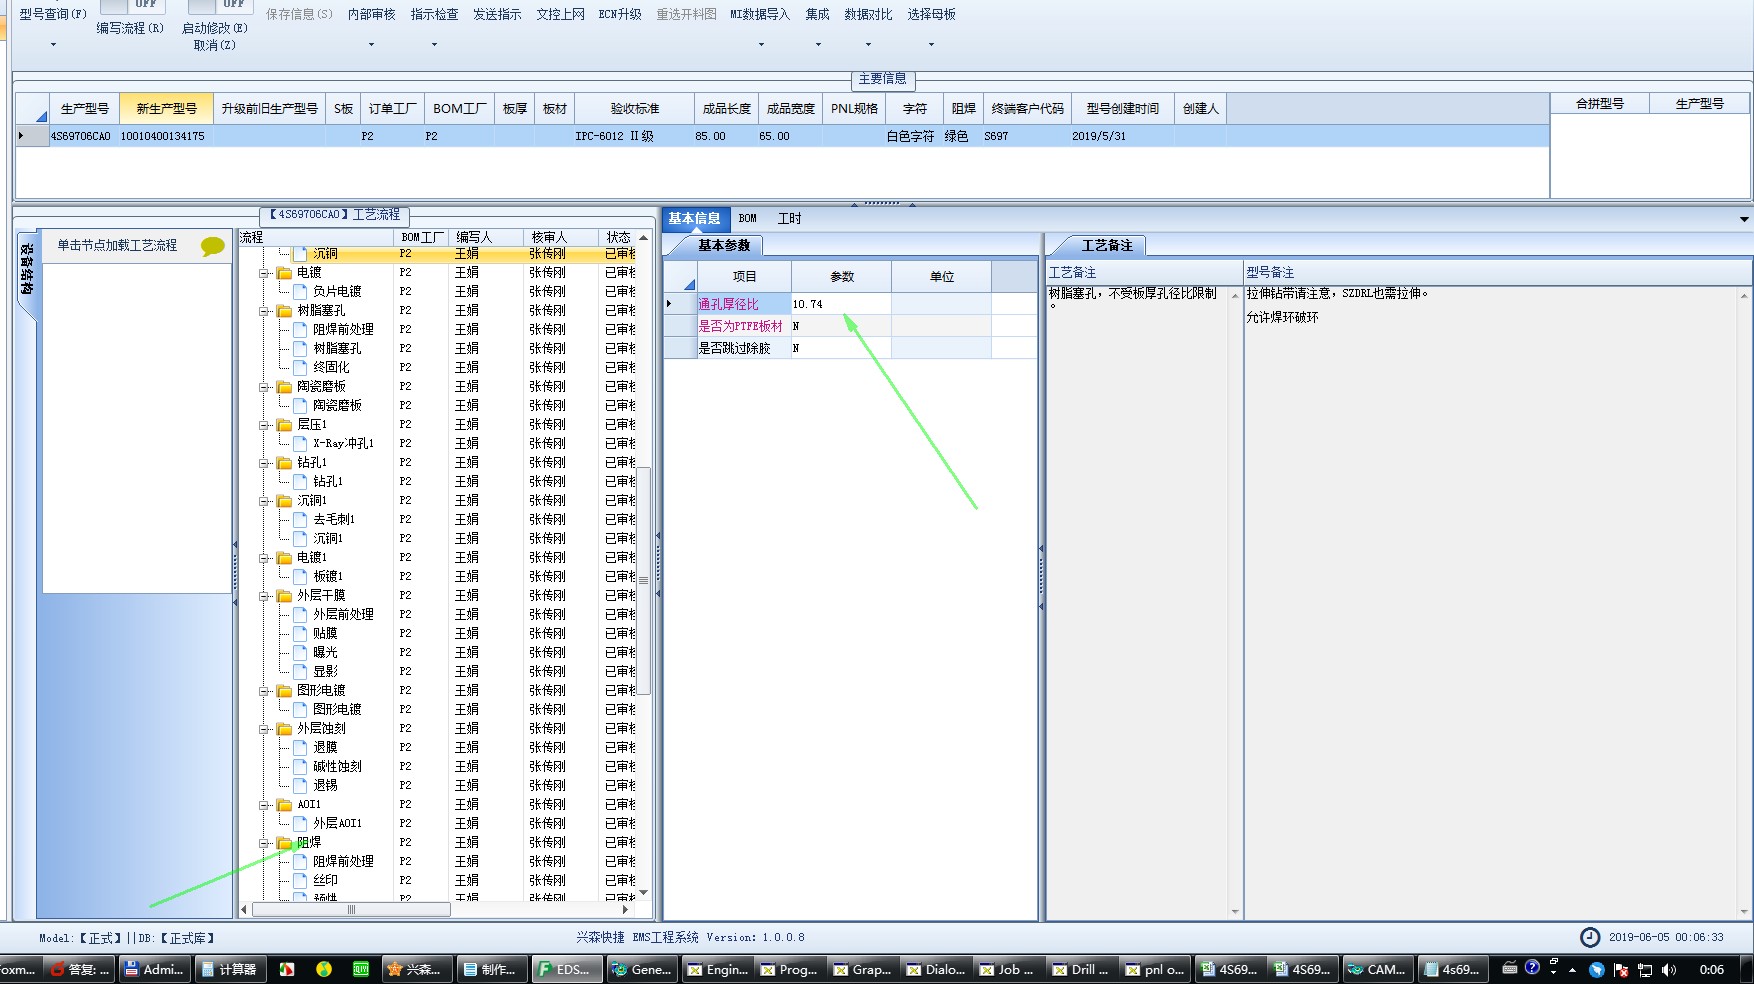Open the 指示检查 dropdown arrow
Viewport: 1754px width, 984px height.
(x=434, y=45)
